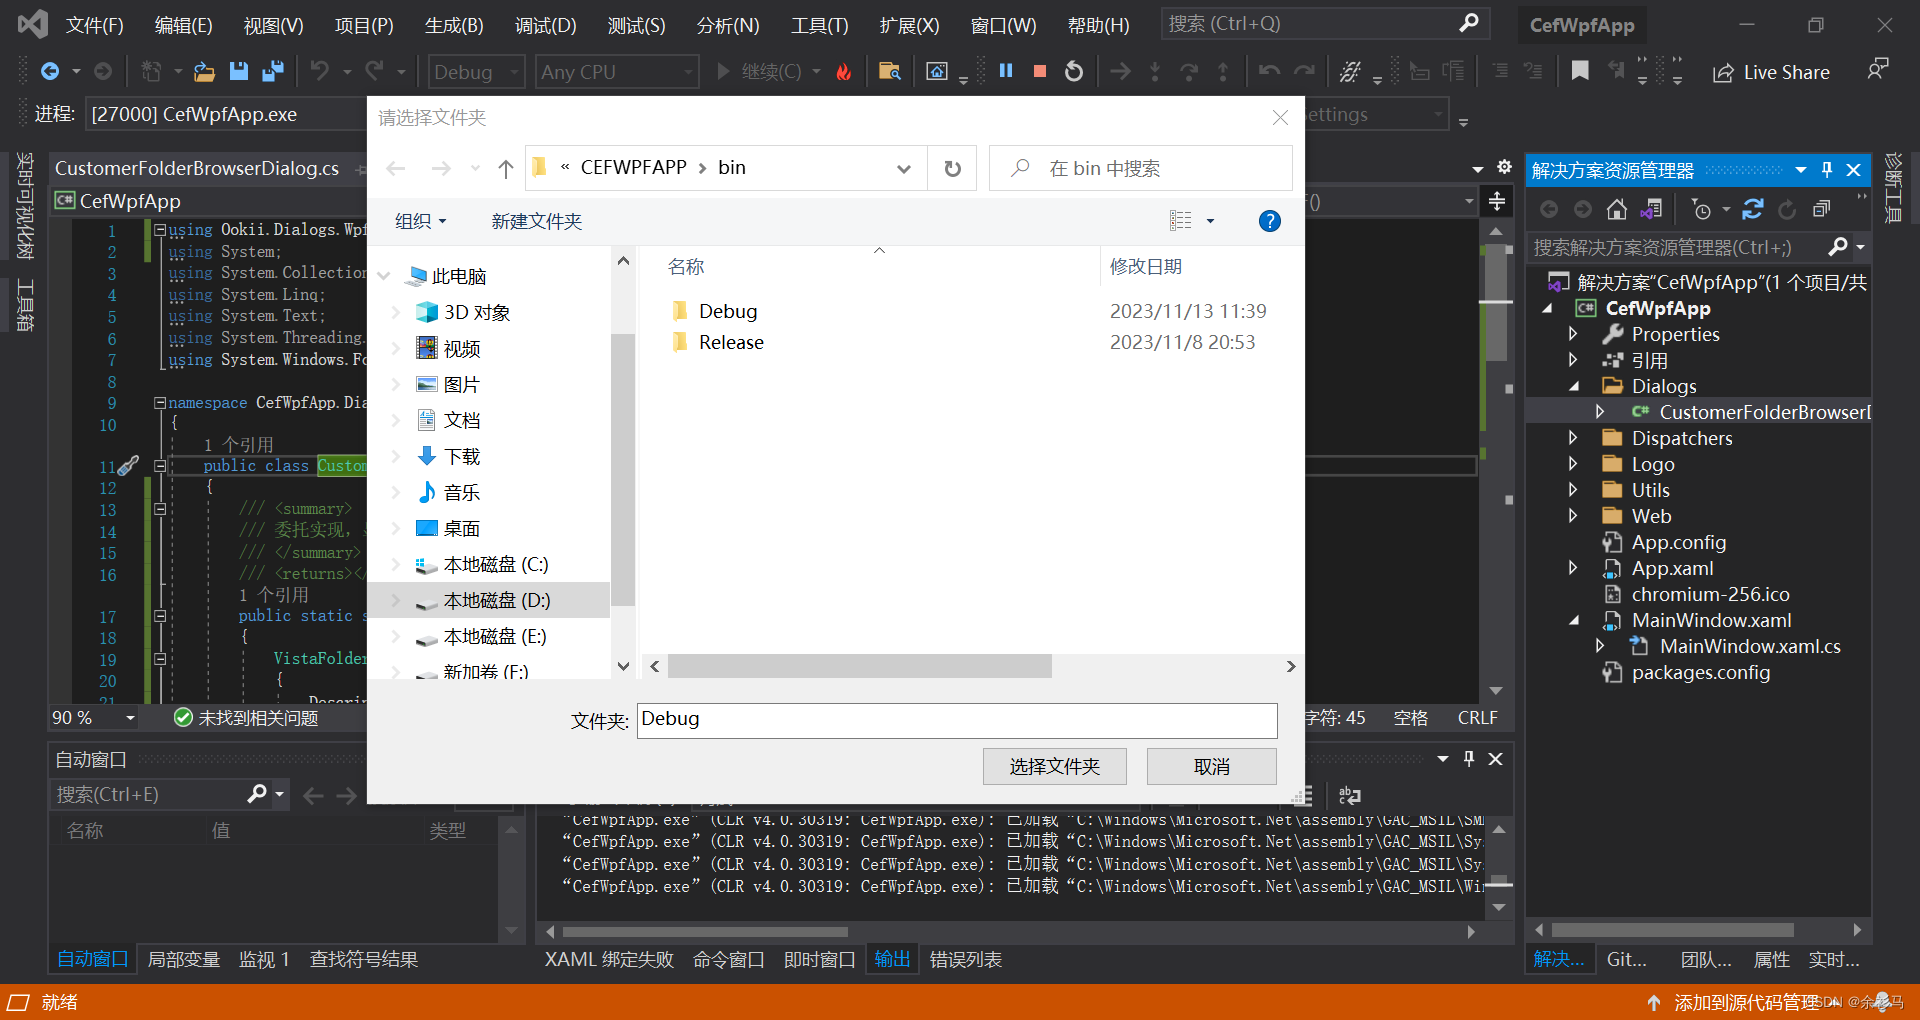
Task: Toggle a bookmark with the flag icon
Action: click(1580, 71)
